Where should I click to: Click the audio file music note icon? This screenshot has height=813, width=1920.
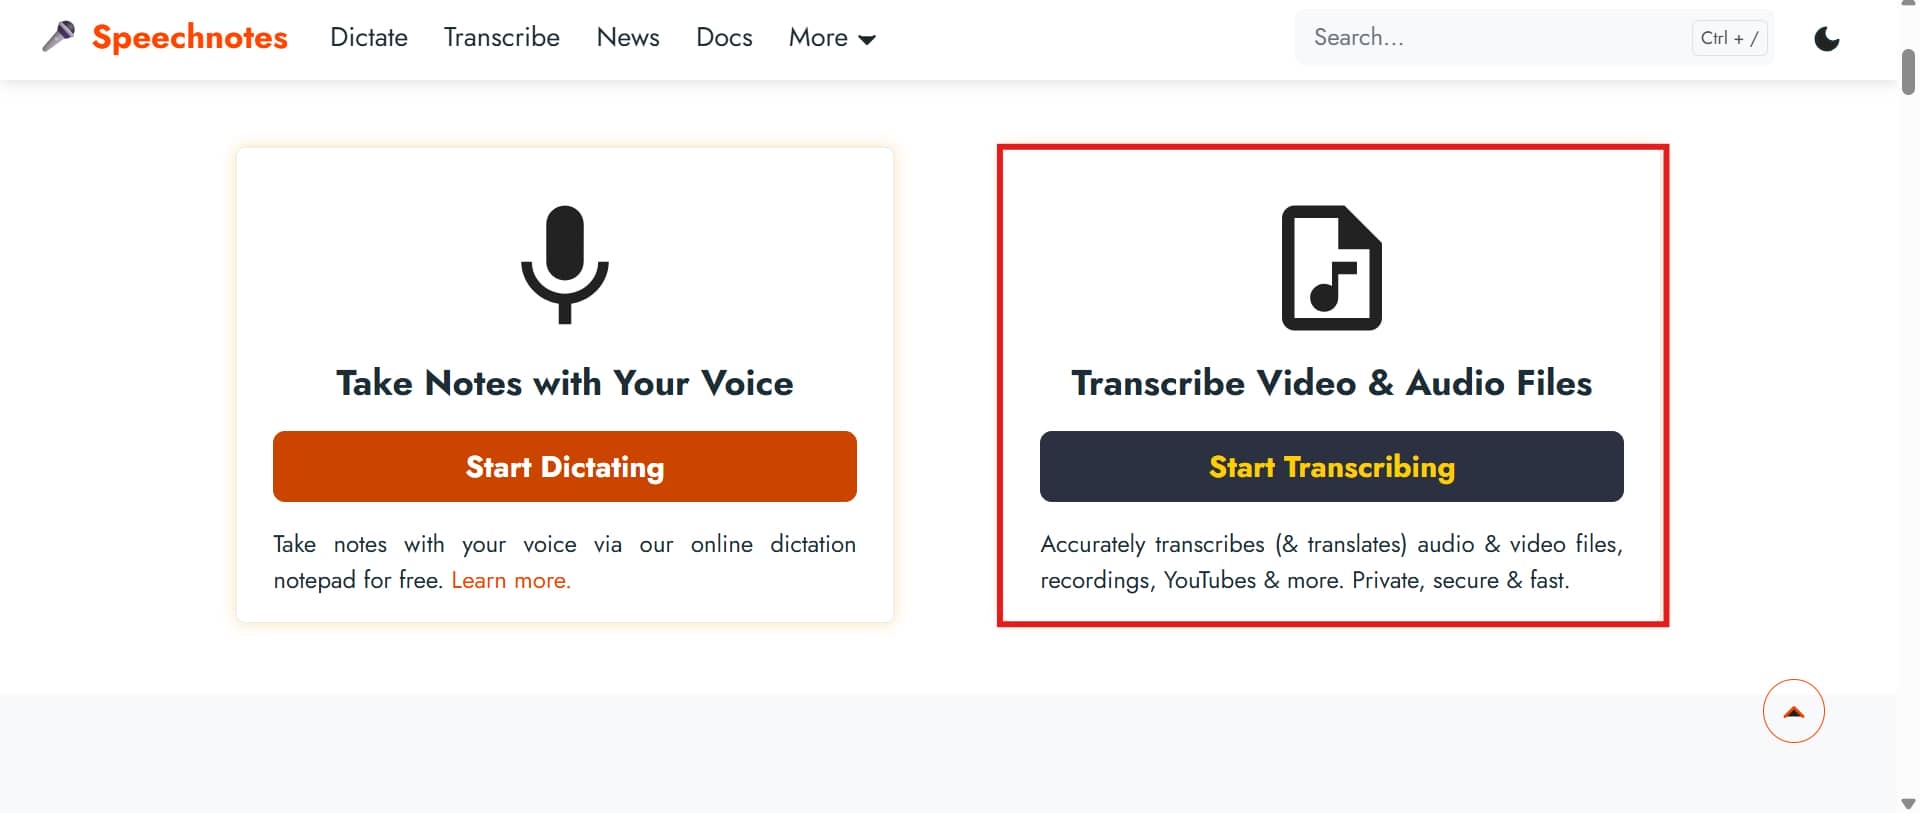[x=1332, y=267]
